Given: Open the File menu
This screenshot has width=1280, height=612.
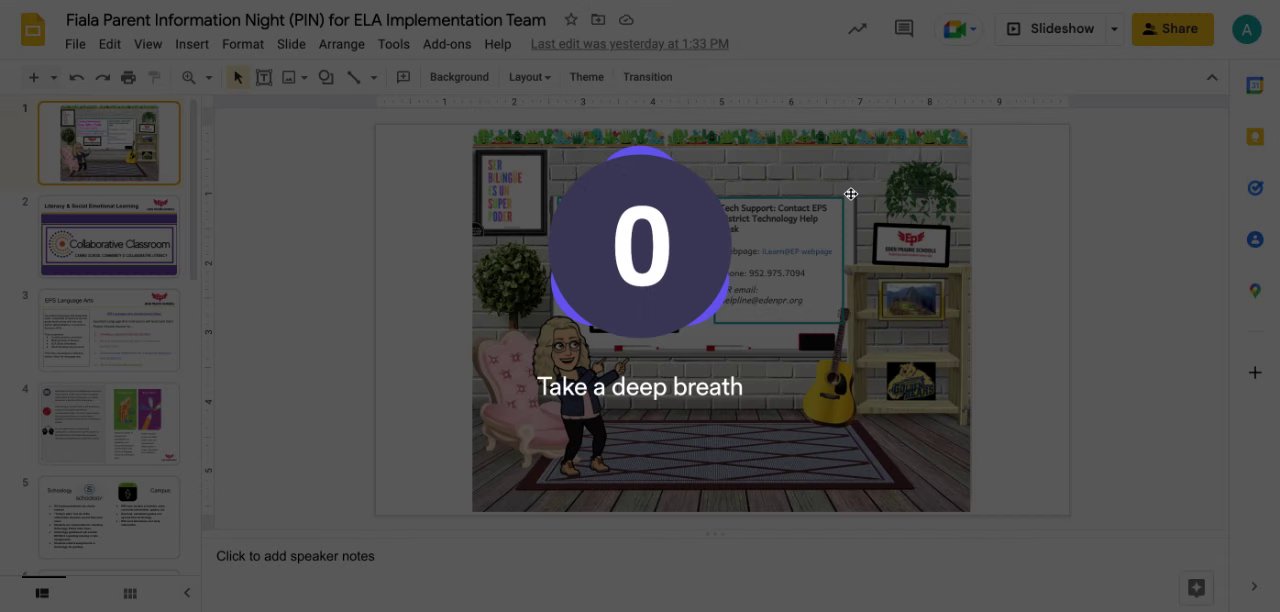Looking at the screenshot, I should click(75, 44).
